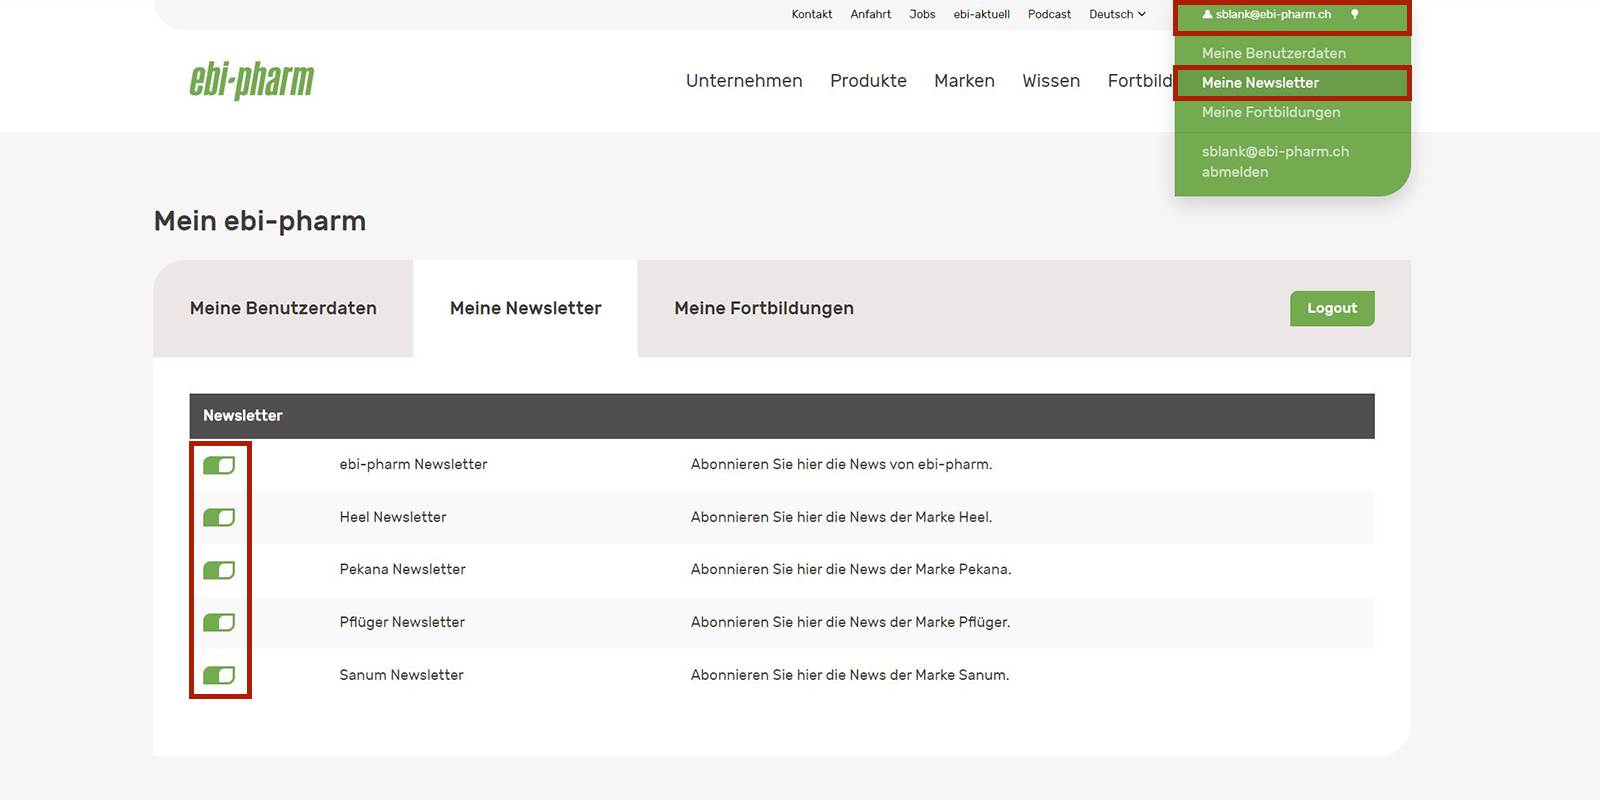The width and height of the screenshot is (1600, 800).
Task: Switch off the Pflüger Newsletter
Action: pyautogui.click(x=219, y=622)
